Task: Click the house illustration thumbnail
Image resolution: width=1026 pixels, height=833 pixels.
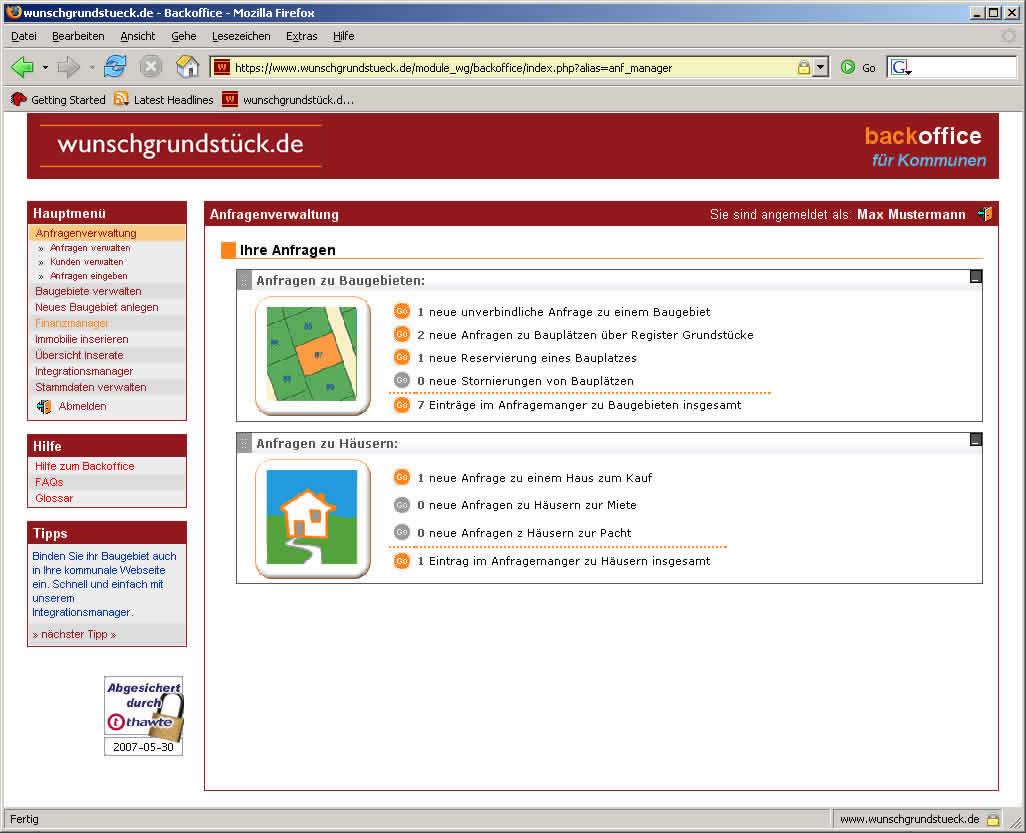Action: (312, 517)
